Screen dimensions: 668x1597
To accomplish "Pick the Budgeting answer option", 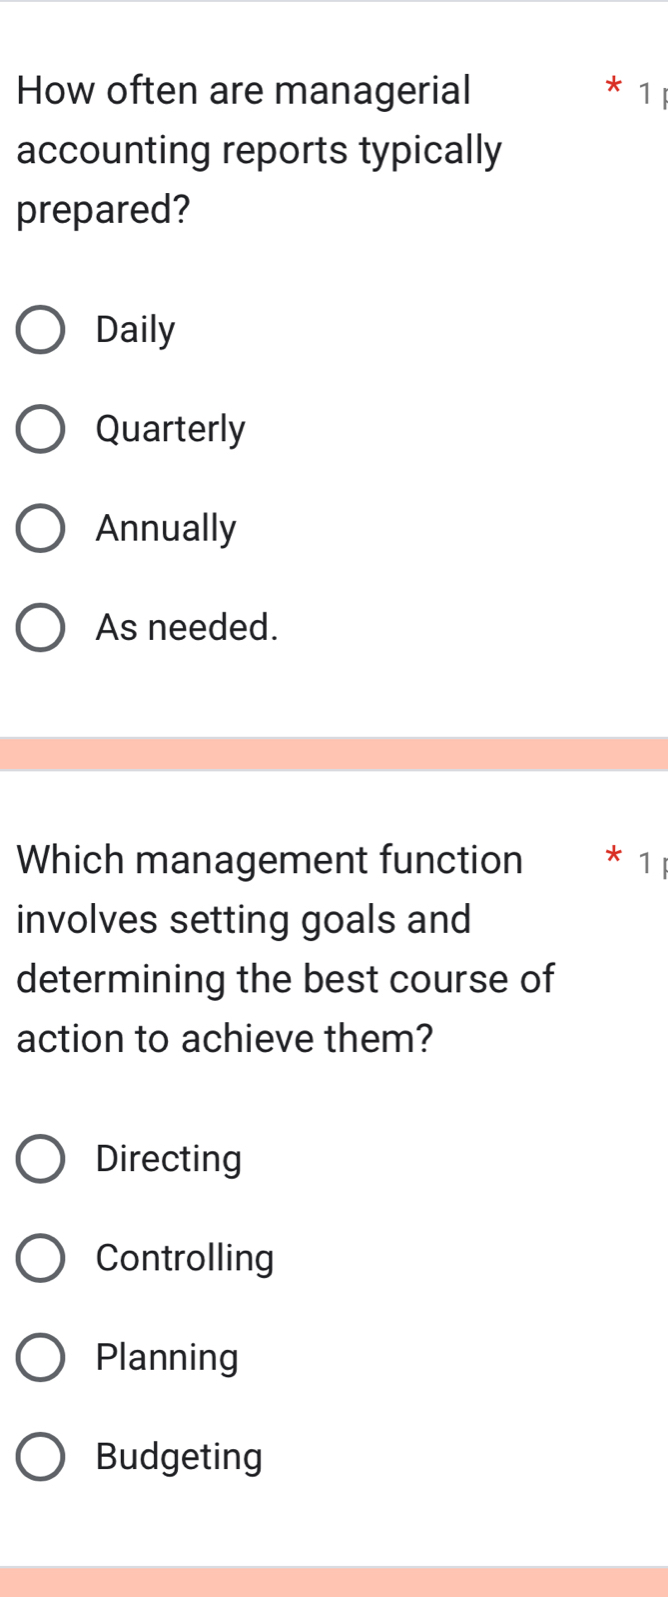I will click(39, 1457).
